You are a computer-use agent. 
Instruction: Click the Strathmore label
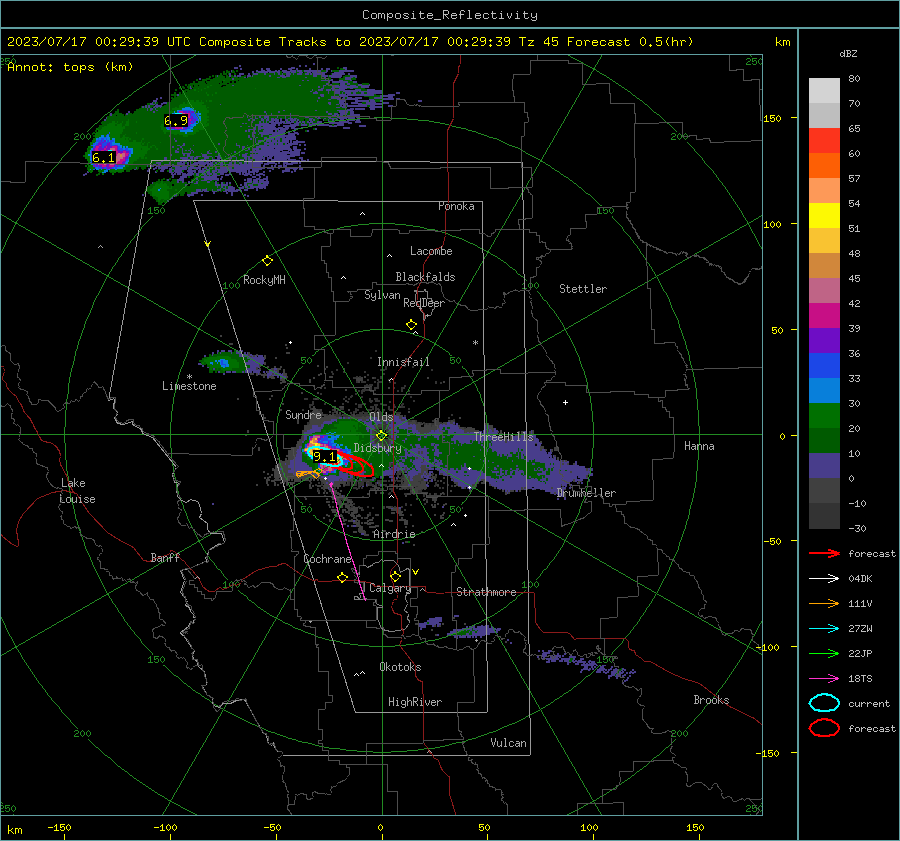(x=486, y=592)
